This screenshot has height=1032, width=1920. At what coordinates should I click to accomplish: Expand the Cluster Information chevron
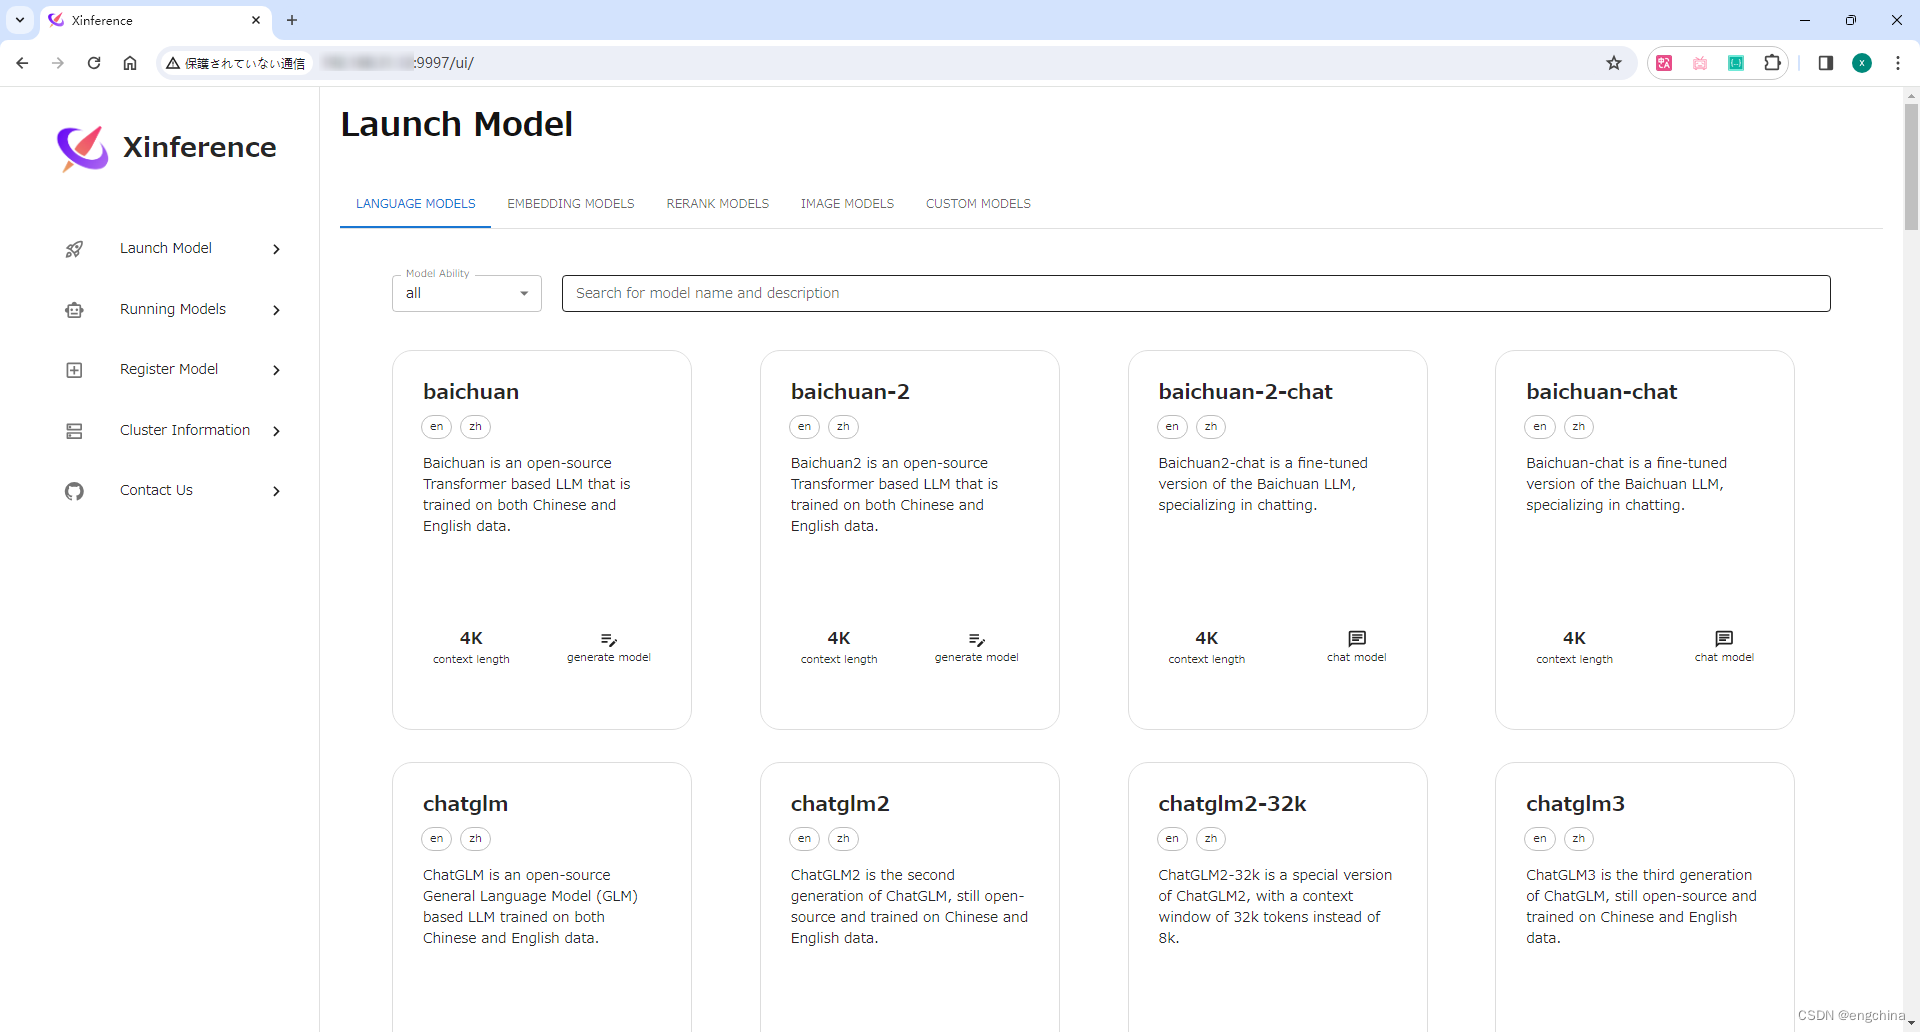[277, 431]
